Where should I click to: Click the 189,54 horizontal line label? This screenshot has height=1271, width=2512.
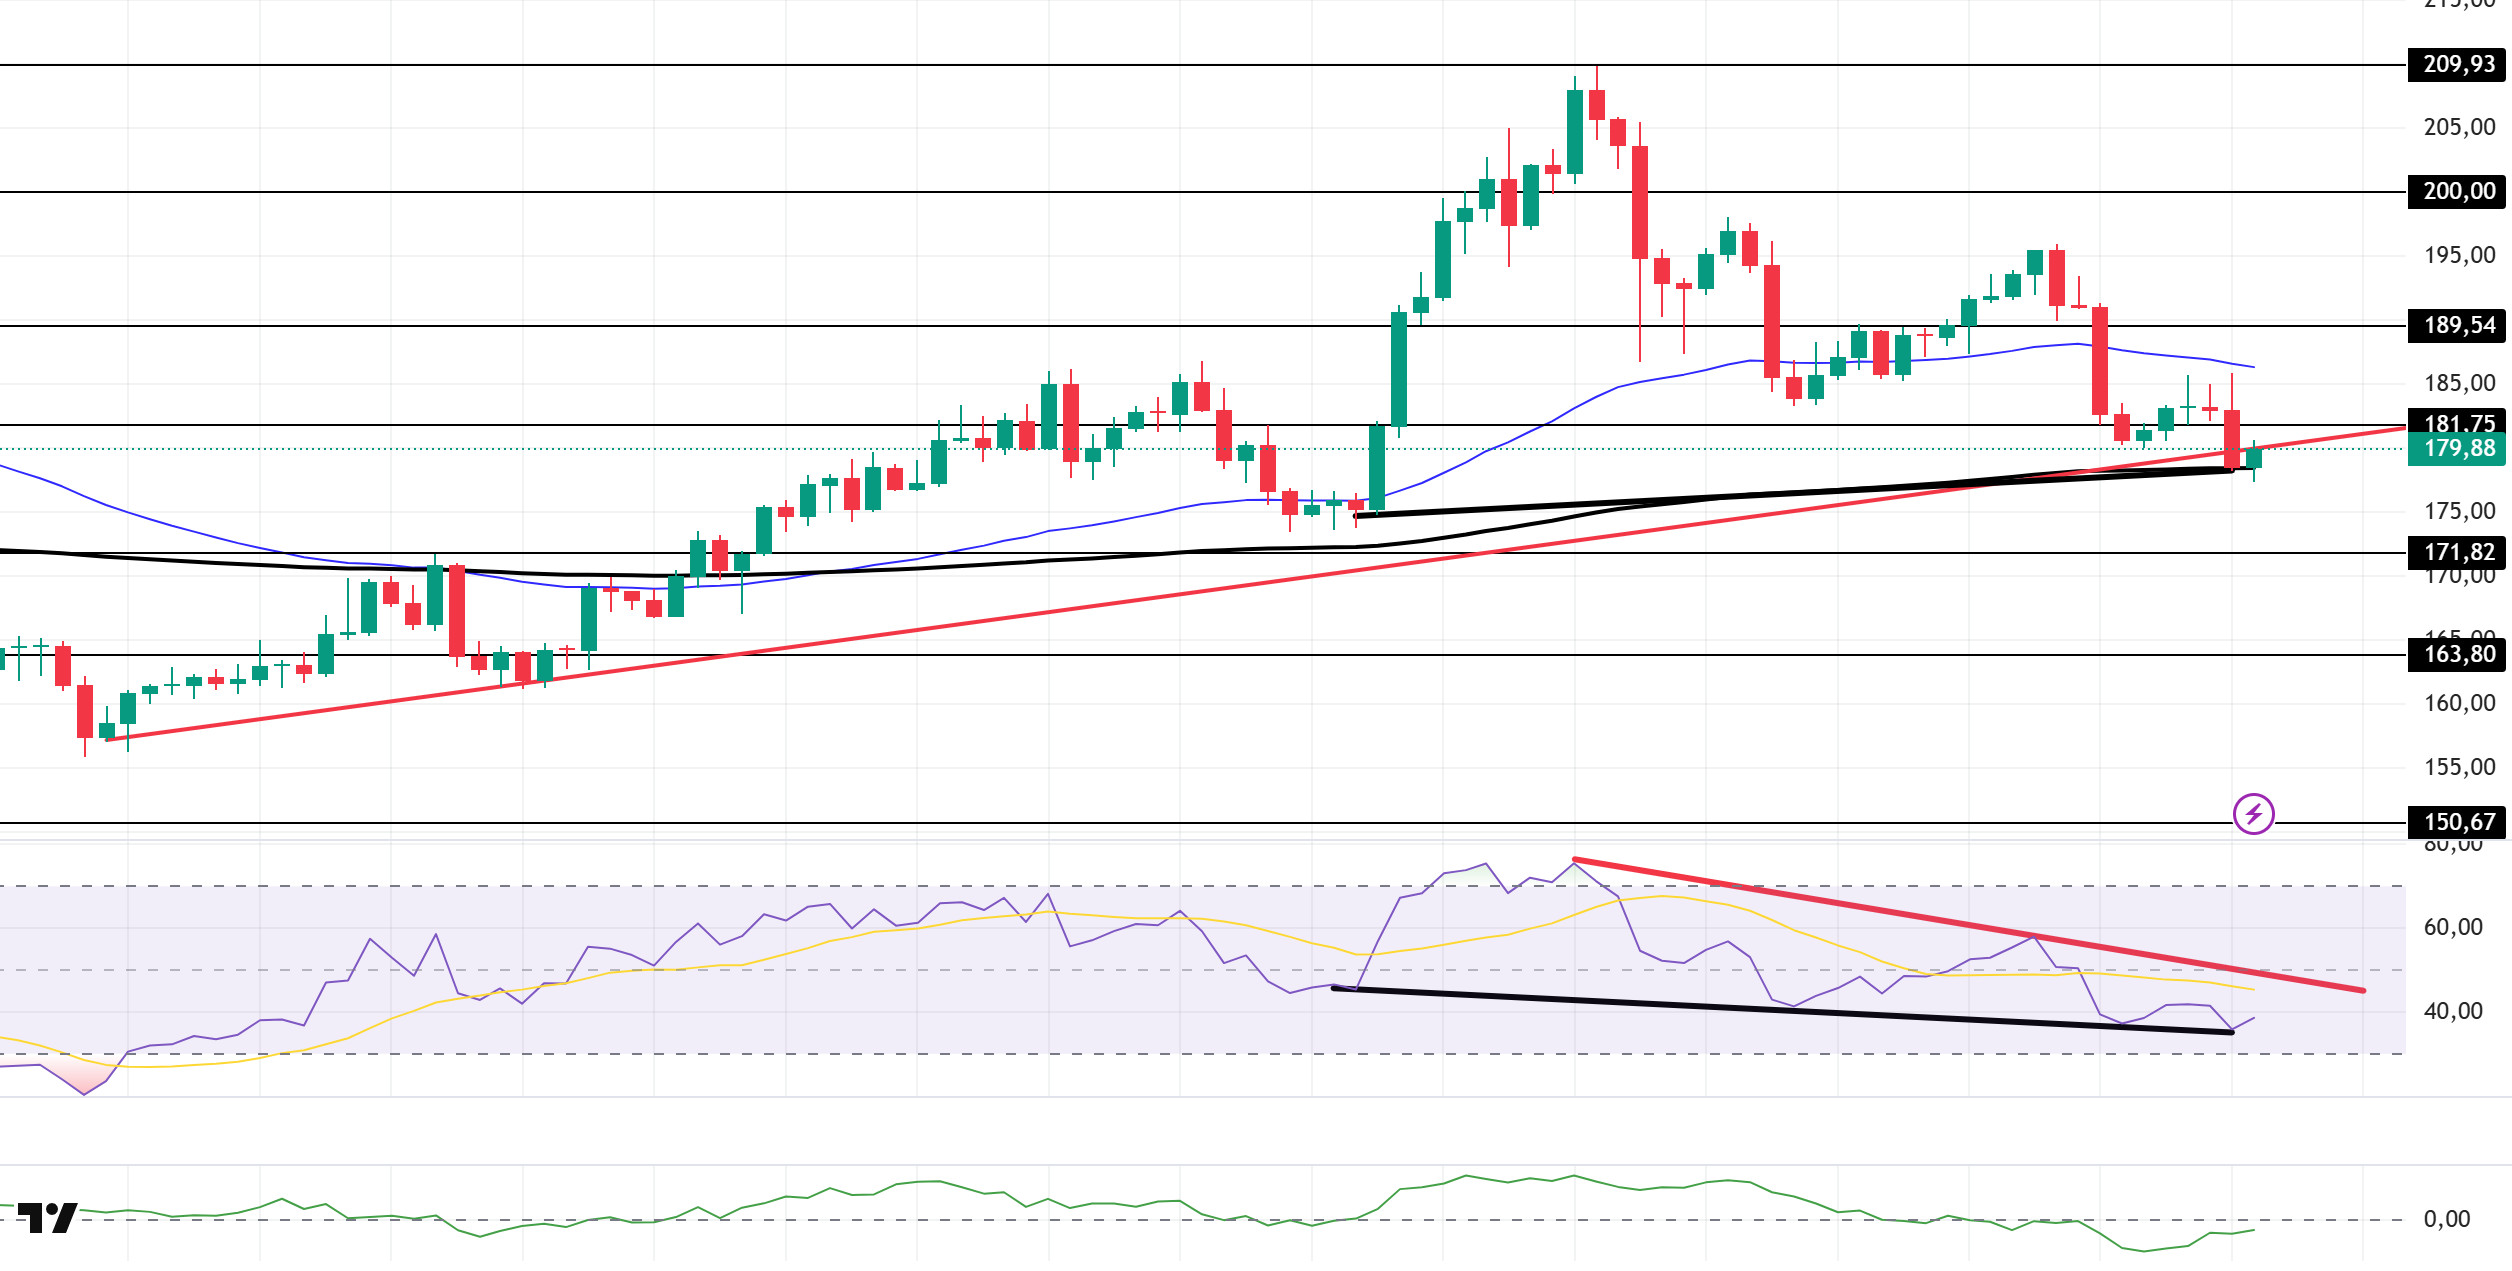tap(2458, 325)
